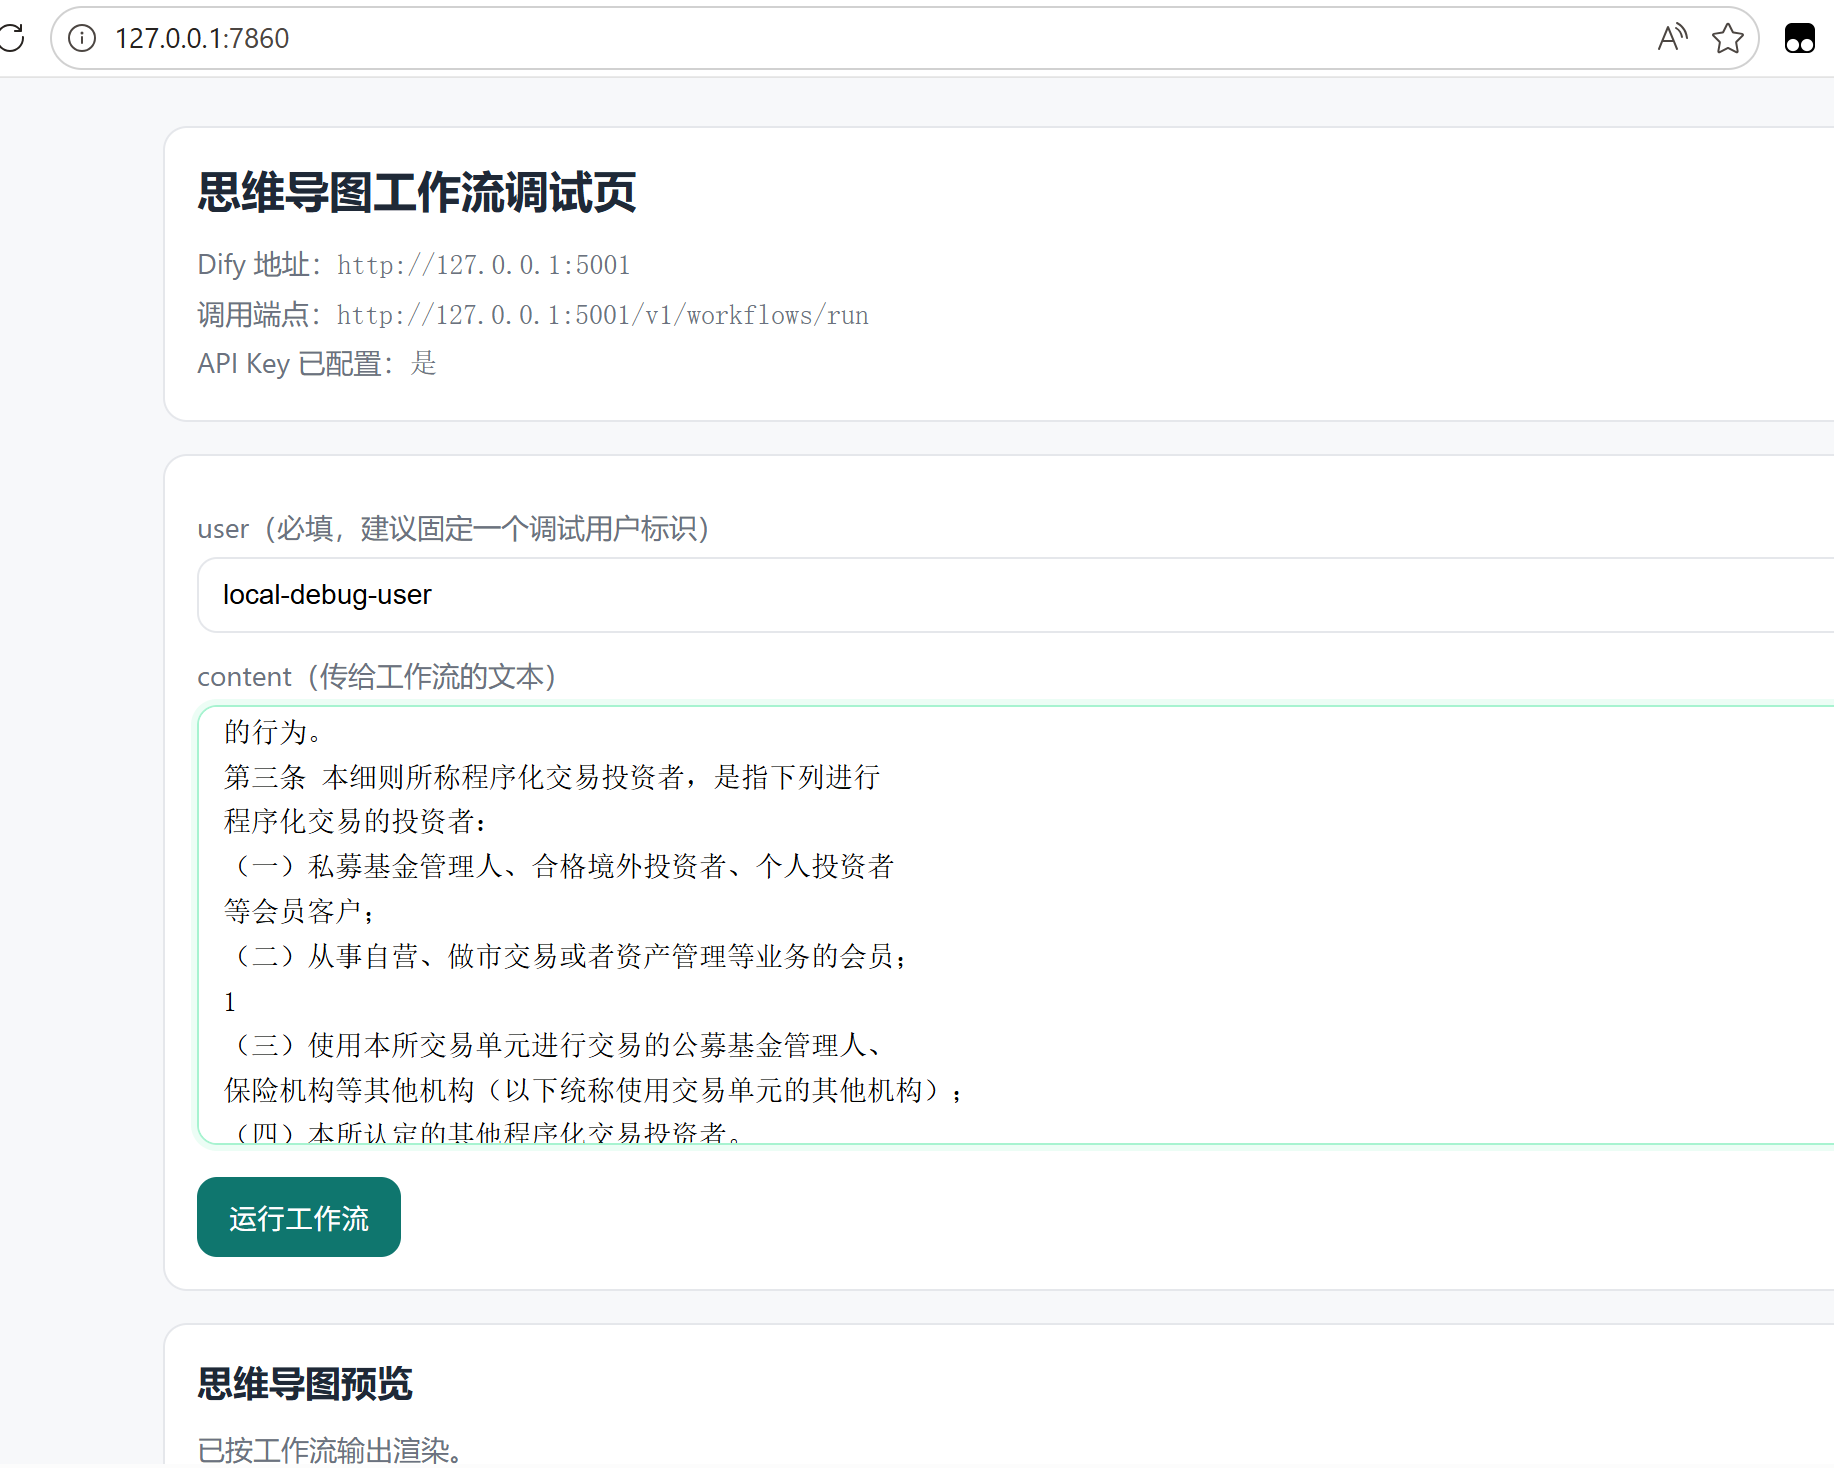
Task: Click the line 保险机构等其他机构 in content
Action: (594, 1090)
